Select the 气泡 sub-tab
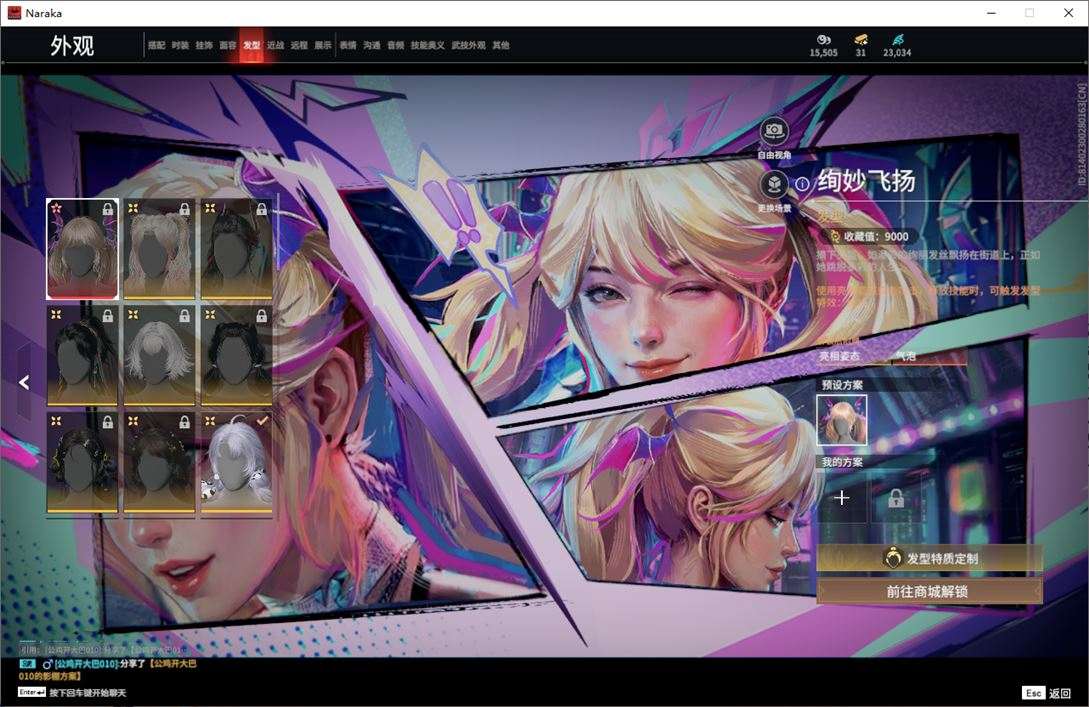This screenshot has width=1089, height=707. point(906,356)
